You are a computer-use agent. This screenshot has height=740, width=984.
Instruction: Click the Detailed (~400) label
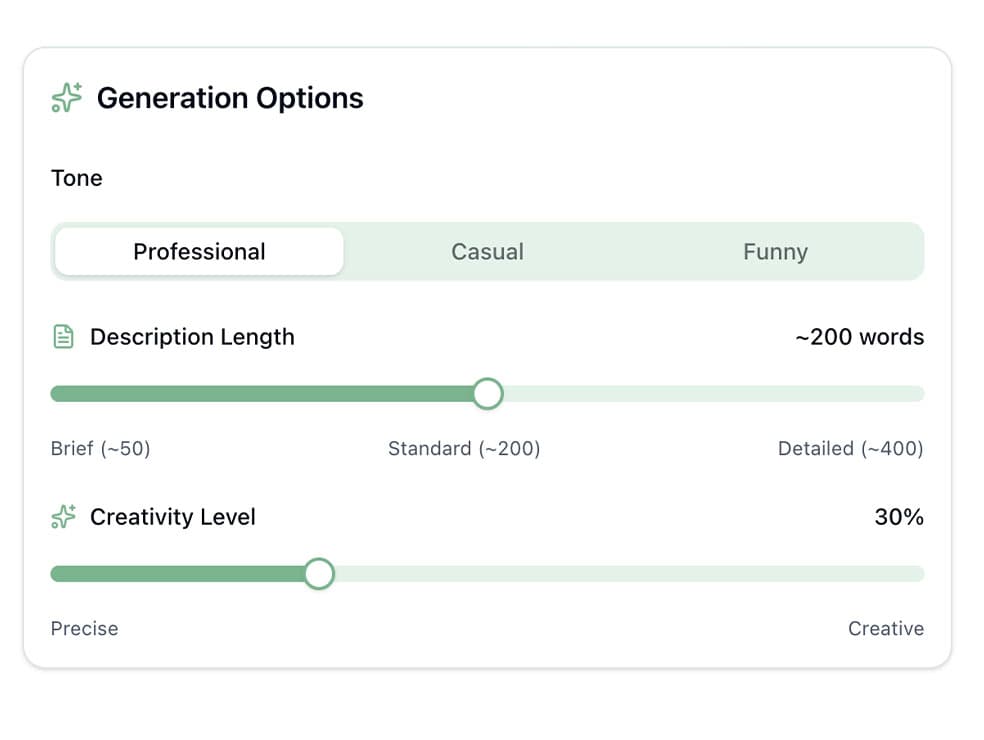pos(850,448)
